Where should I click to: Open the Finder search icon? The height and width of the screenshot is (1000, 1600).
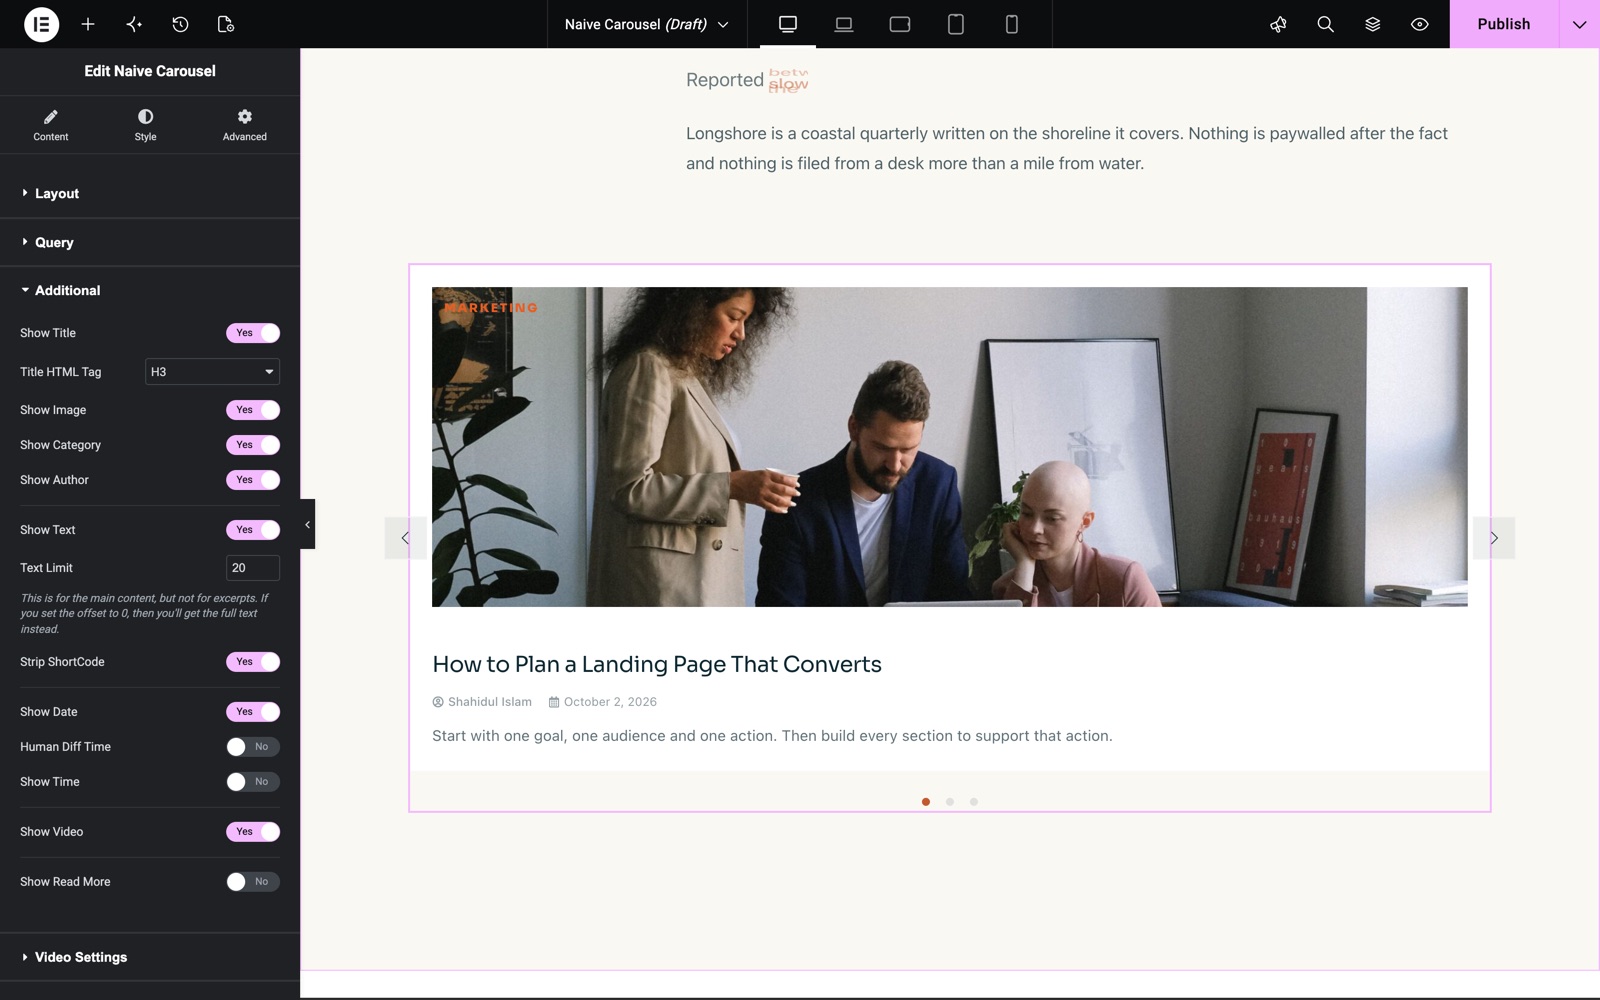[1325, 24]
